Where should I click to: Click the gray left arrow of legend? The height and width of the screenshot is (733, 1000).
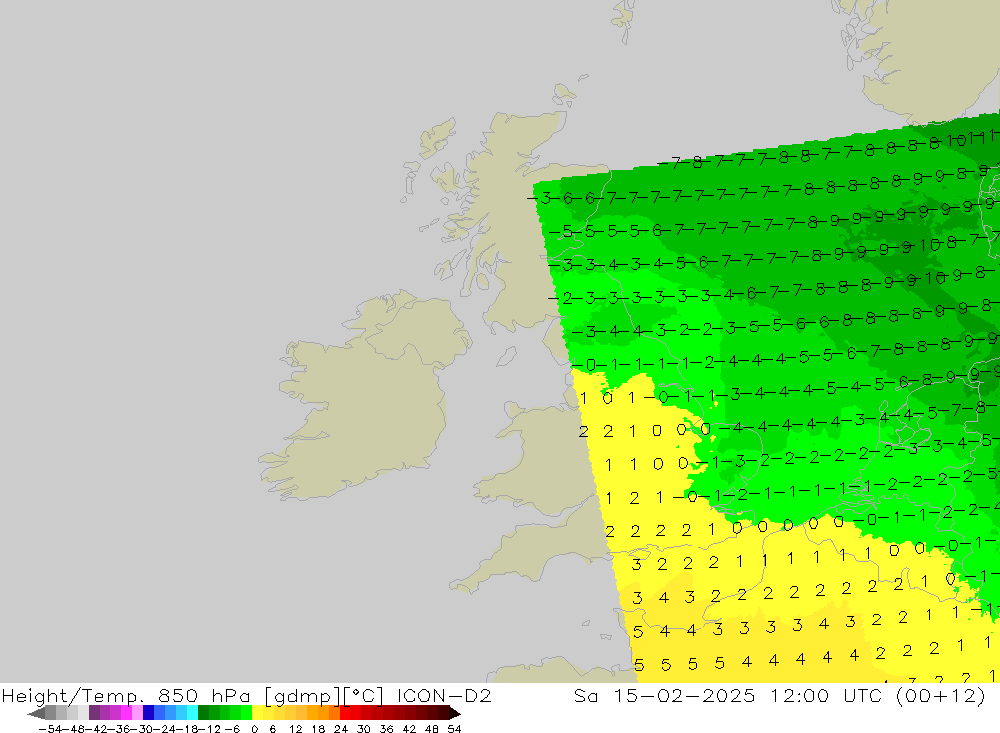36,713
